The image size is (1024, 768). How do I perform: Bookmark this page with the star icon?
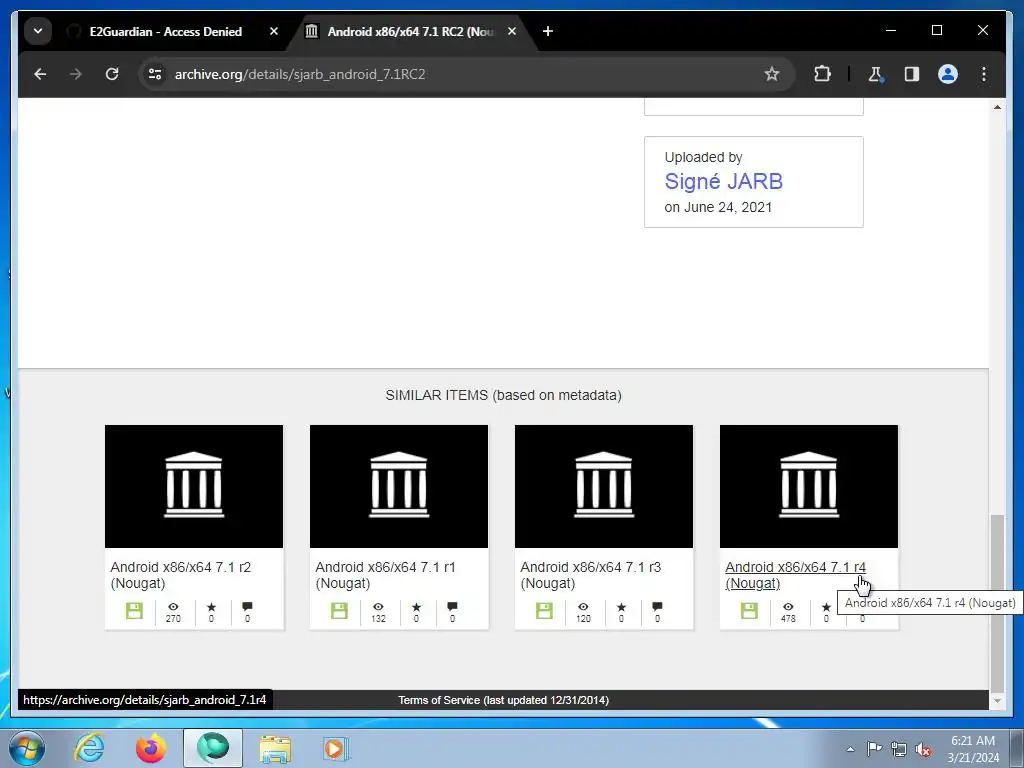click(772, 74)
